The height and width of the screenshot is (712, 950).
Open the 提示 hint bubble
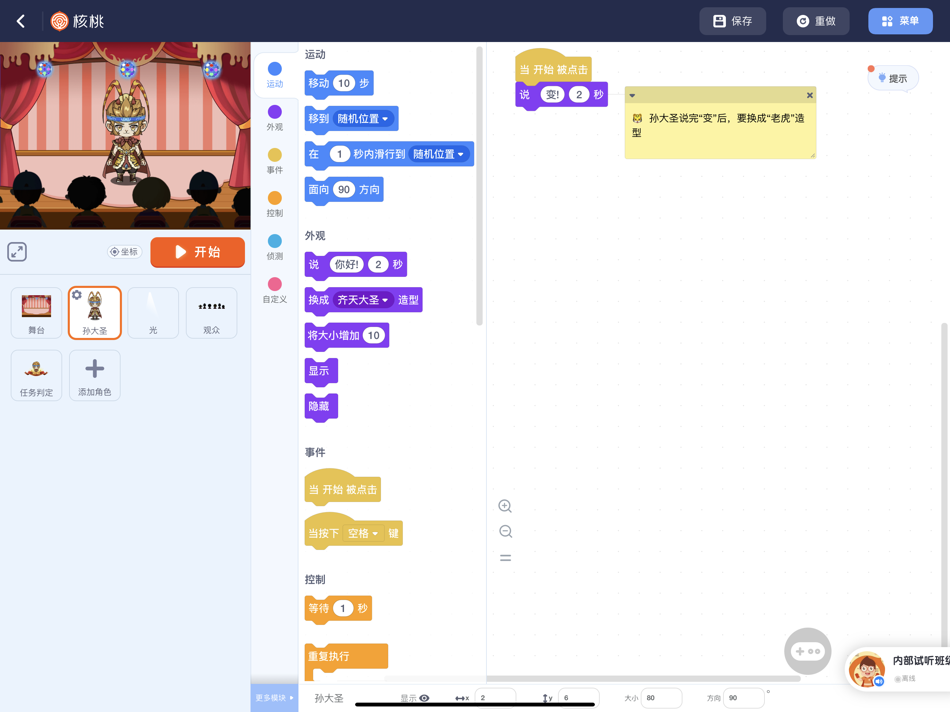(x=892, y=78)
